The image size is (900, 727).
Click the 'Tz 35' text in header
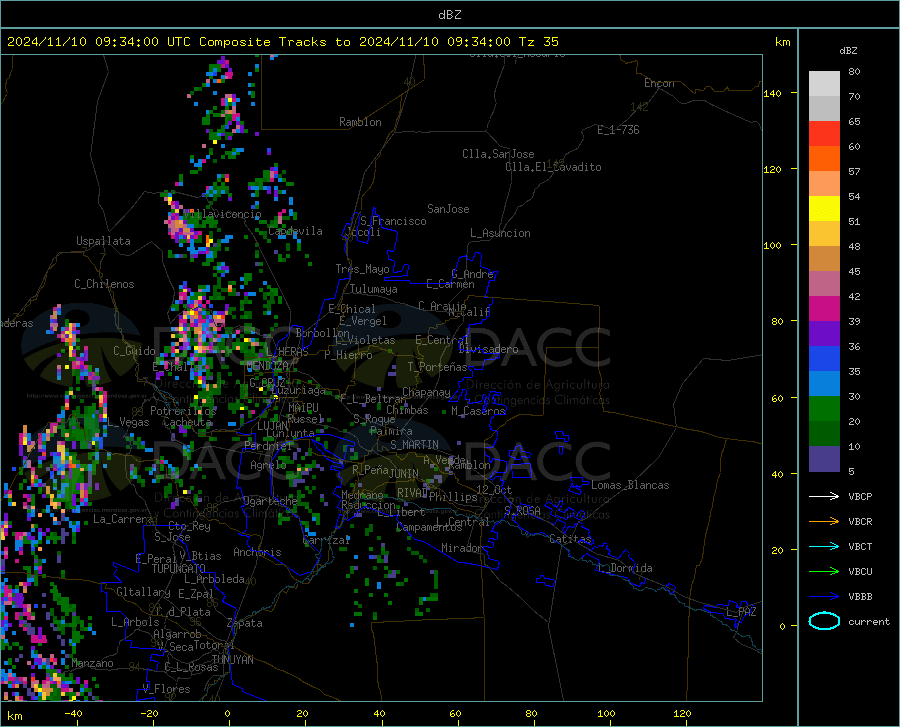(538, 42)
